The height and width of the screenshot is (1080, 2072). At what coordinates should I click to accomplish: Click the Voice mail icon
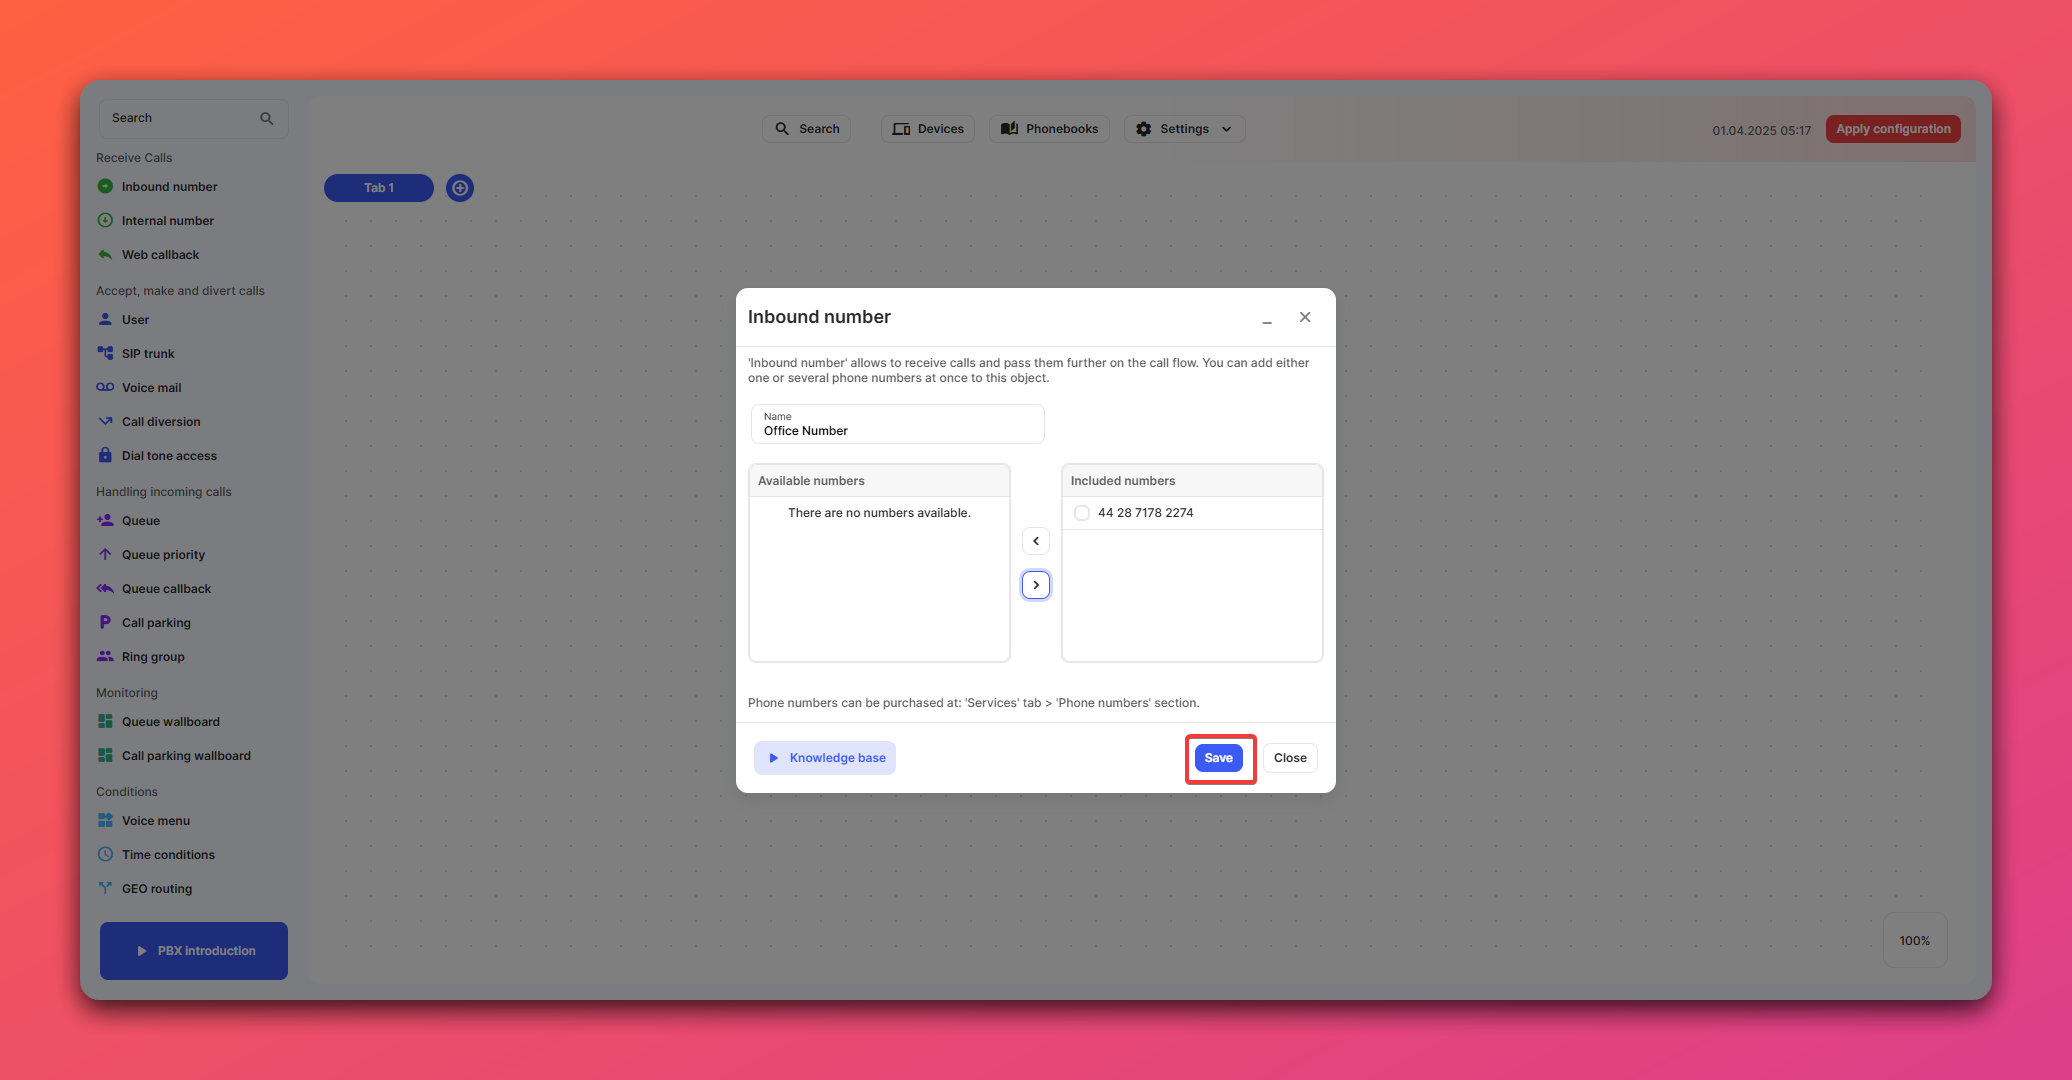tap(105, 387)
